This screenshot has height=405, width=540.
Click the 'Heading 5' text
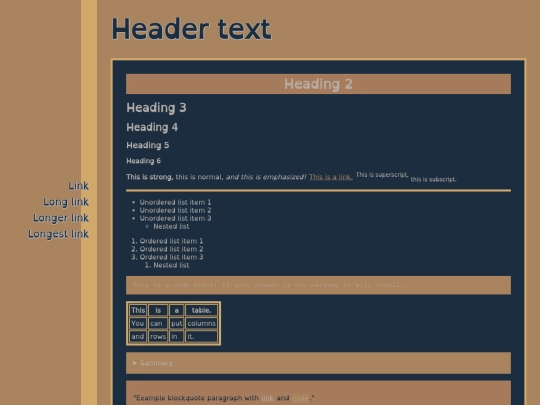(148, 145)
